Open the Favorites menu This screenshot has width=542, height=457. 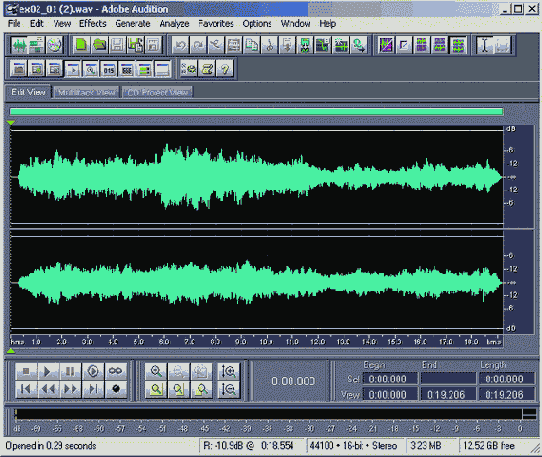pyautogui.click(x=216, y=24)
